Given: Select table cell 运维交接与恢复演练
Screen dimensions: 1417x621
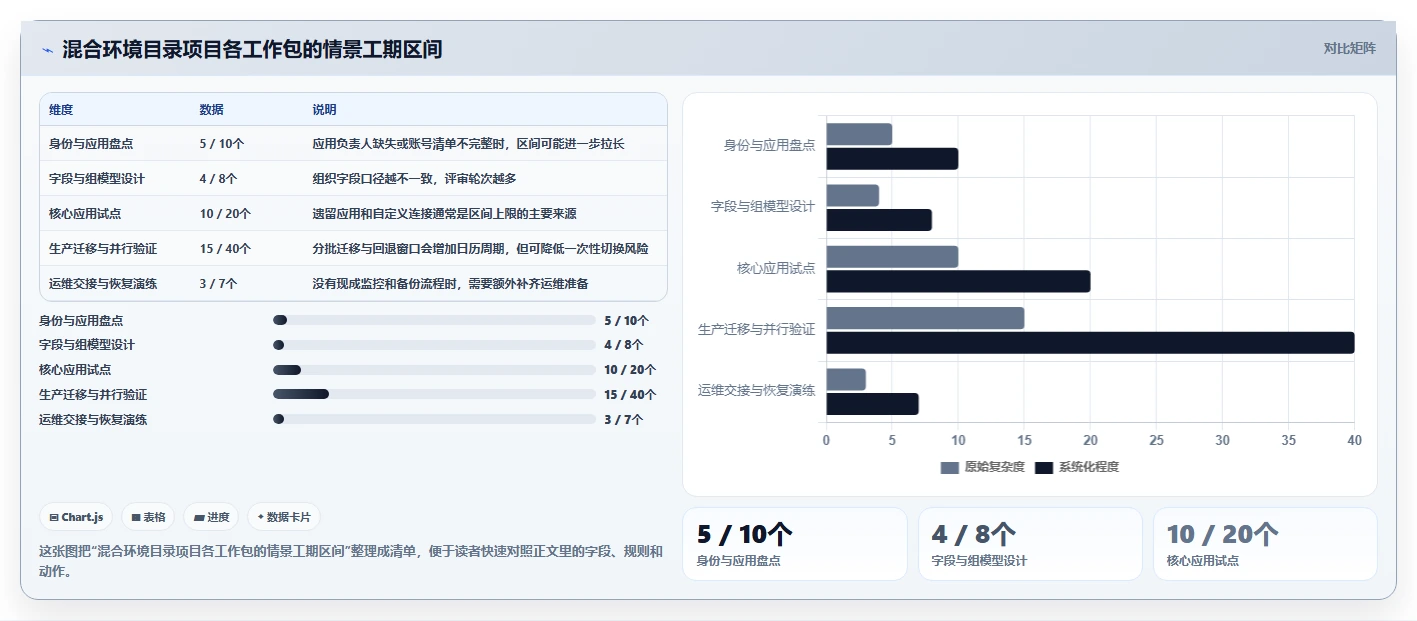Looking at the screenshot, I should tap(103, 284).
